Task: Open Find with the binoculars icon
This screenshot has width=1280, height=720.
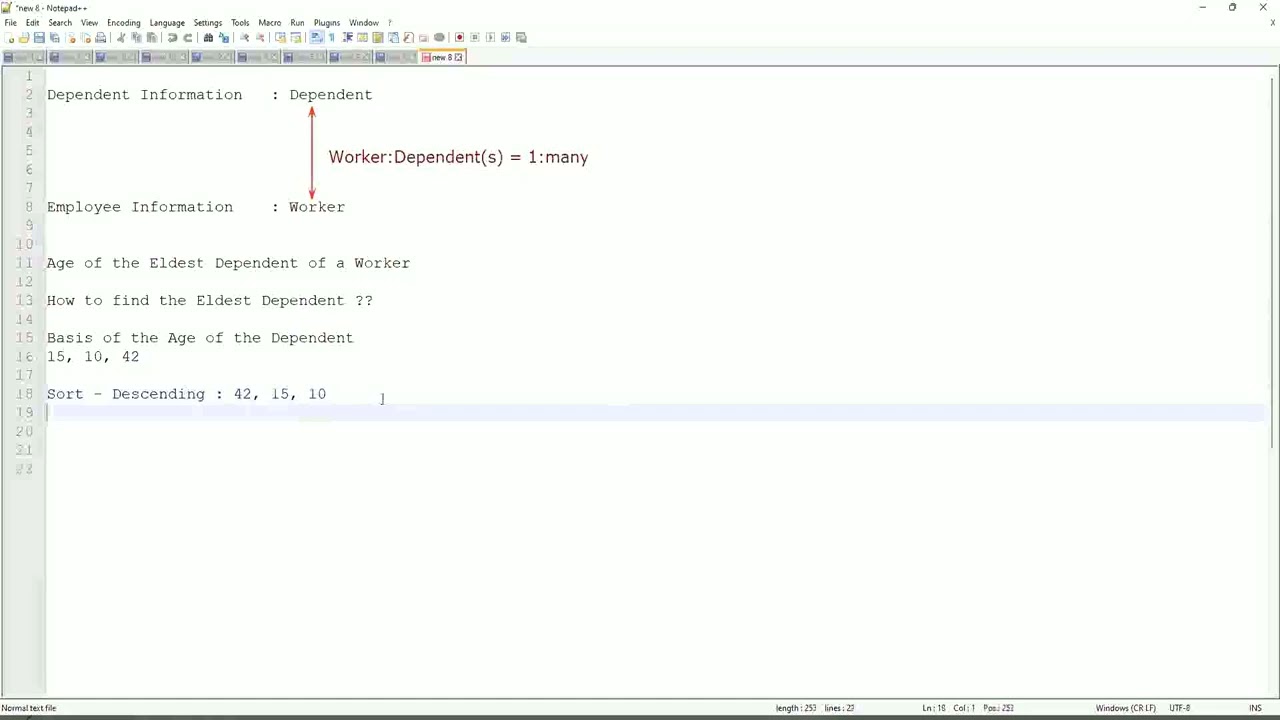Action: tap(208, 37)
